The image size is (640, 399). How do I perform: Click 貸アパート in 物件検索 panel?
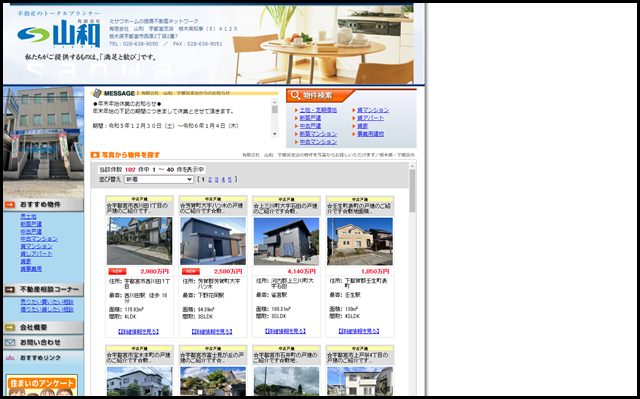click(x=371, y=118)
